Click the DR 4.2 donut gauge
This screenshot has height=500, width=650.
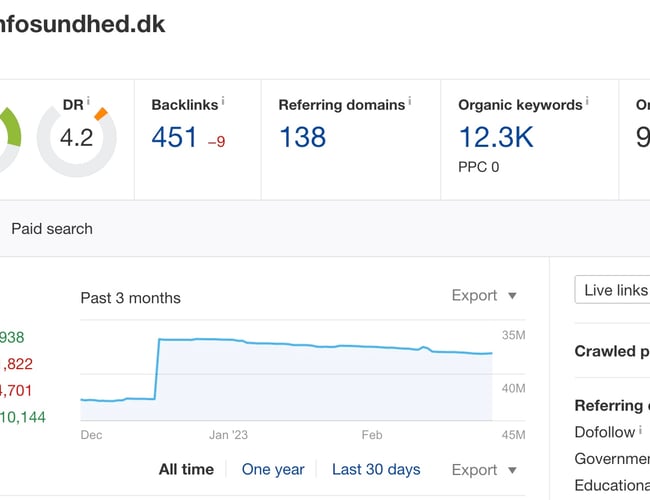point(76,138)
